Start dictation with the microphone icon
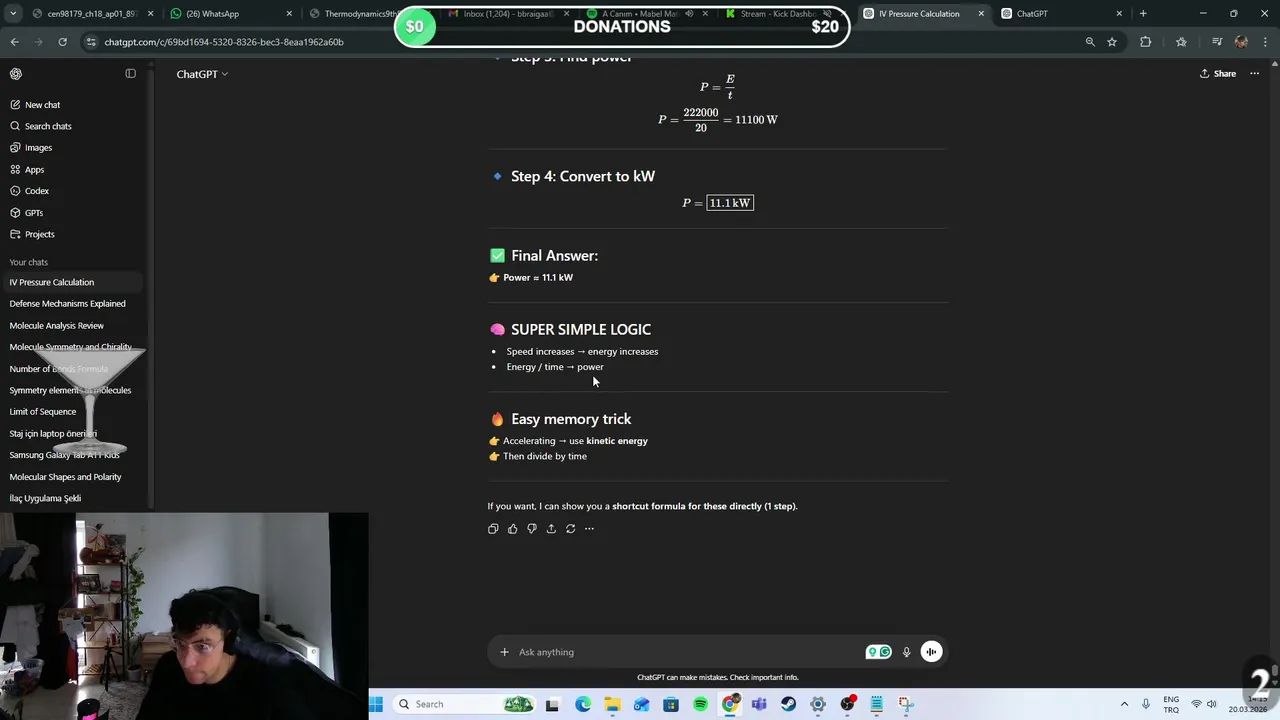This screenshot has width=1280, height=720. [x=906, y=652]
